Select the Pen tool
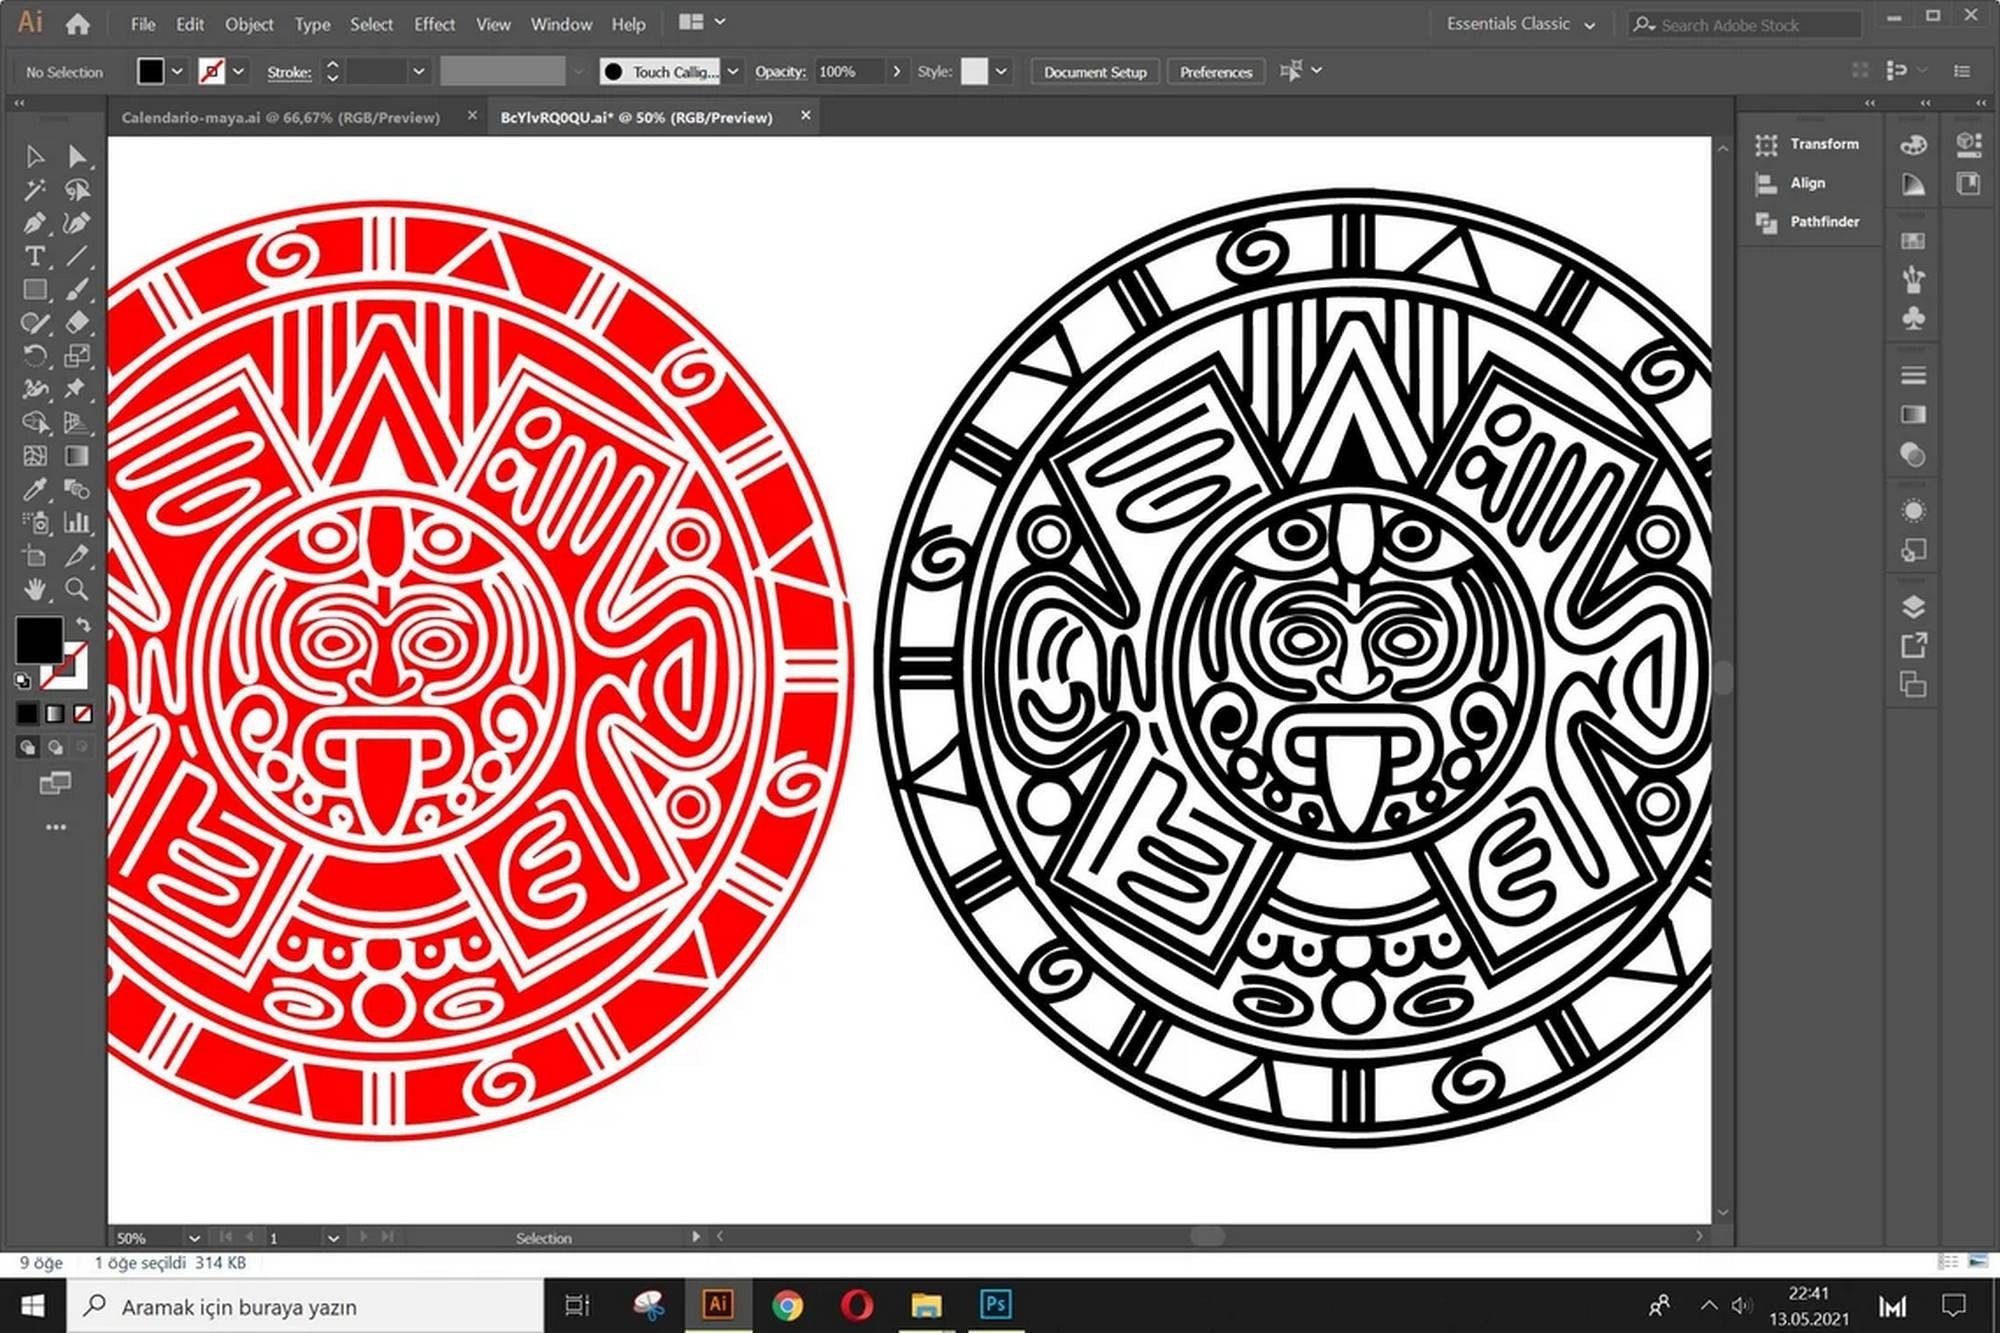 (35, 222)
